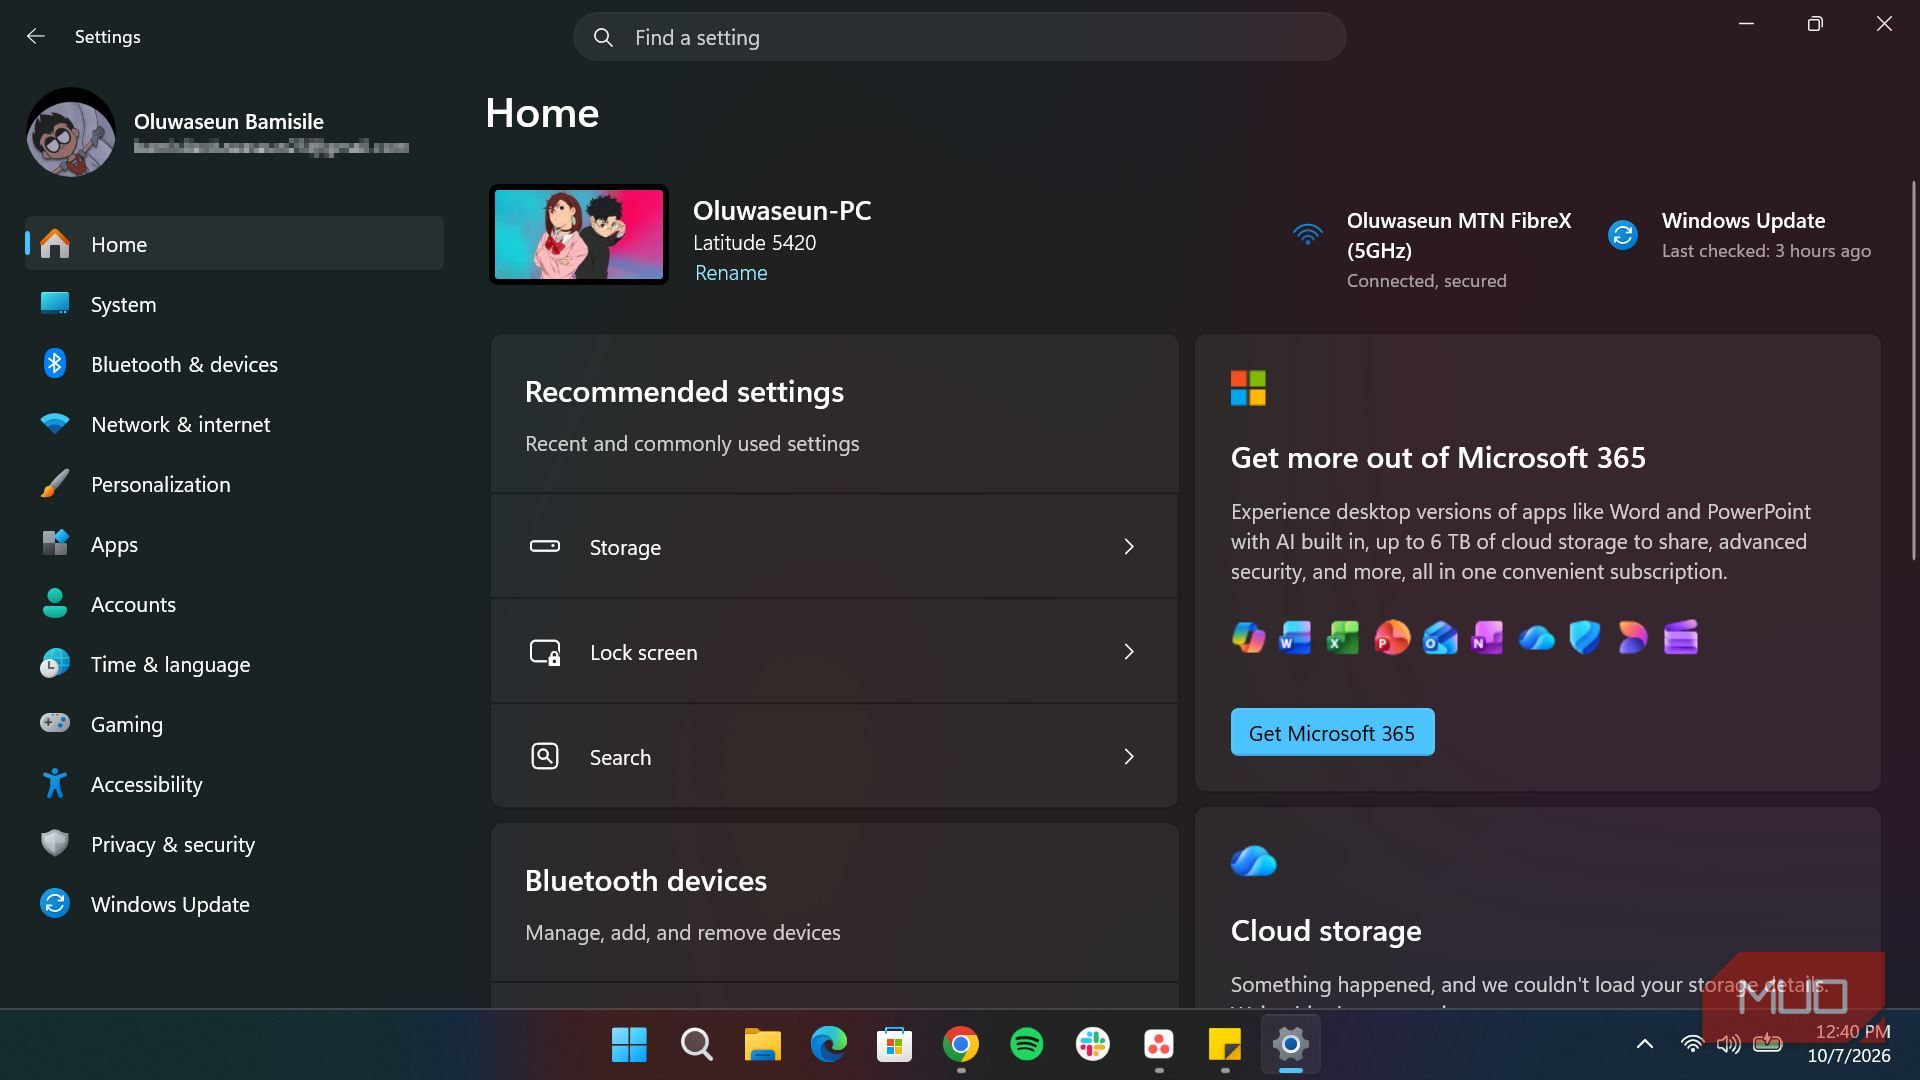Expand the Storage settings row chevron
This screenshot has width=1920, height=1080.
coord(1129,547)
